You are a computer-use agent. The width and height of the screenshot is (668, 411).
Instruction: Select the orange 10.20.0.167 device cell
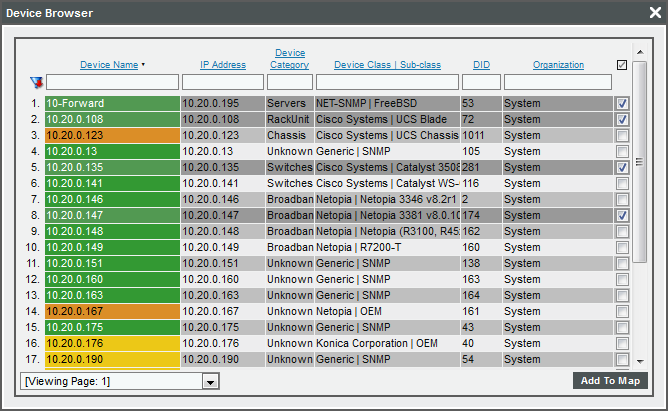pos(112,311)
